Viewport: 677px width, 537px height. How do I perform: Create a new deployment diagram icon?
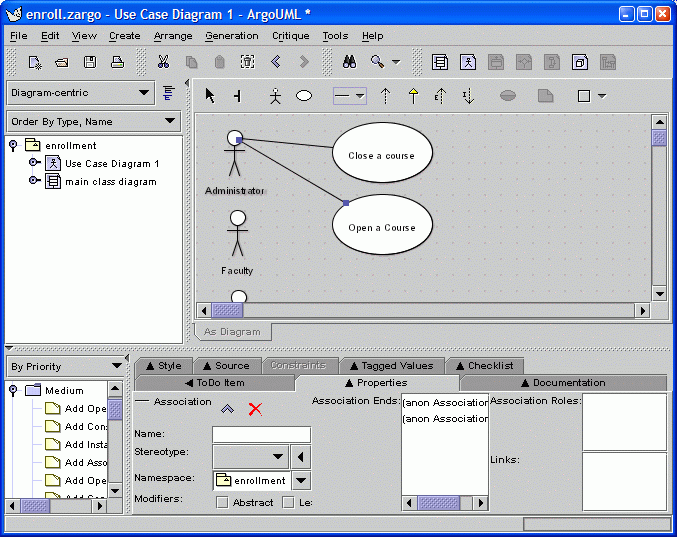580,62
